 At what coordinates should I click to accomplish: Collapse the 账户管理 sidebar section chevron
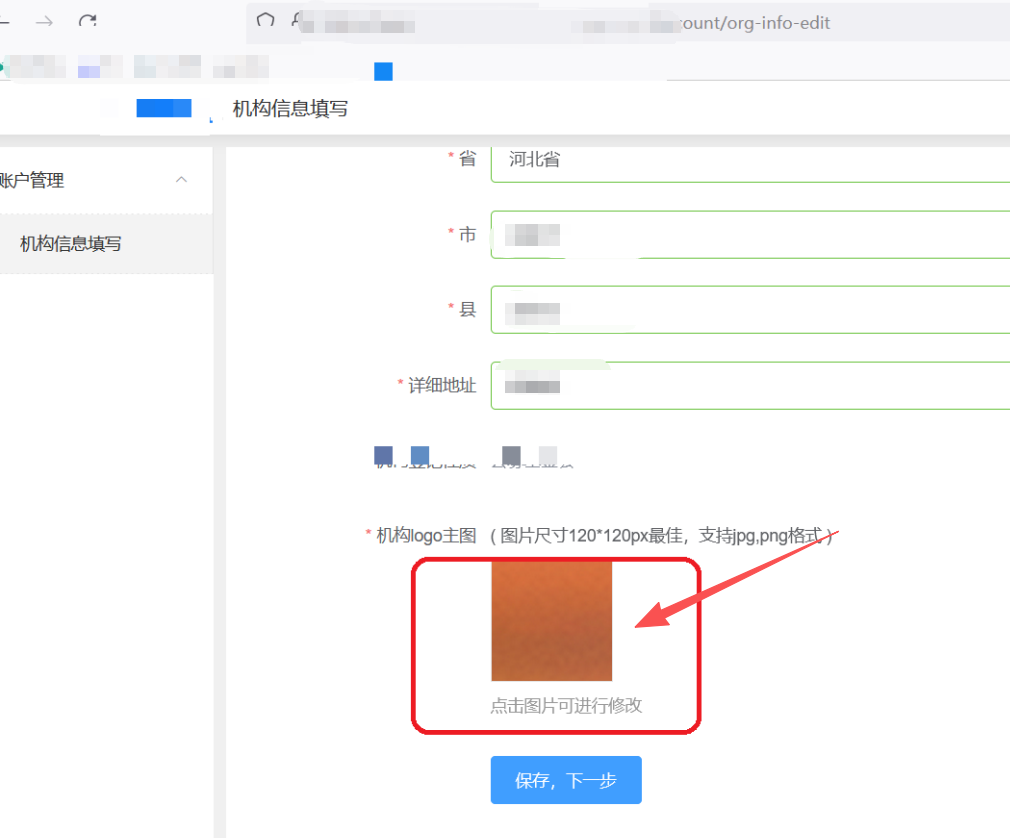(x=182, y=180)
